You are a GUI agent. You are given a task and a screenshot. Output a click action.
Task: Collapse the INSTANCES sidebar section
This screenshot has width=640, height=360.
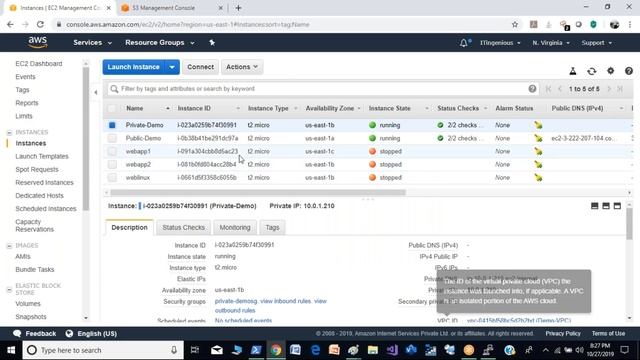[x=9, y=132]
